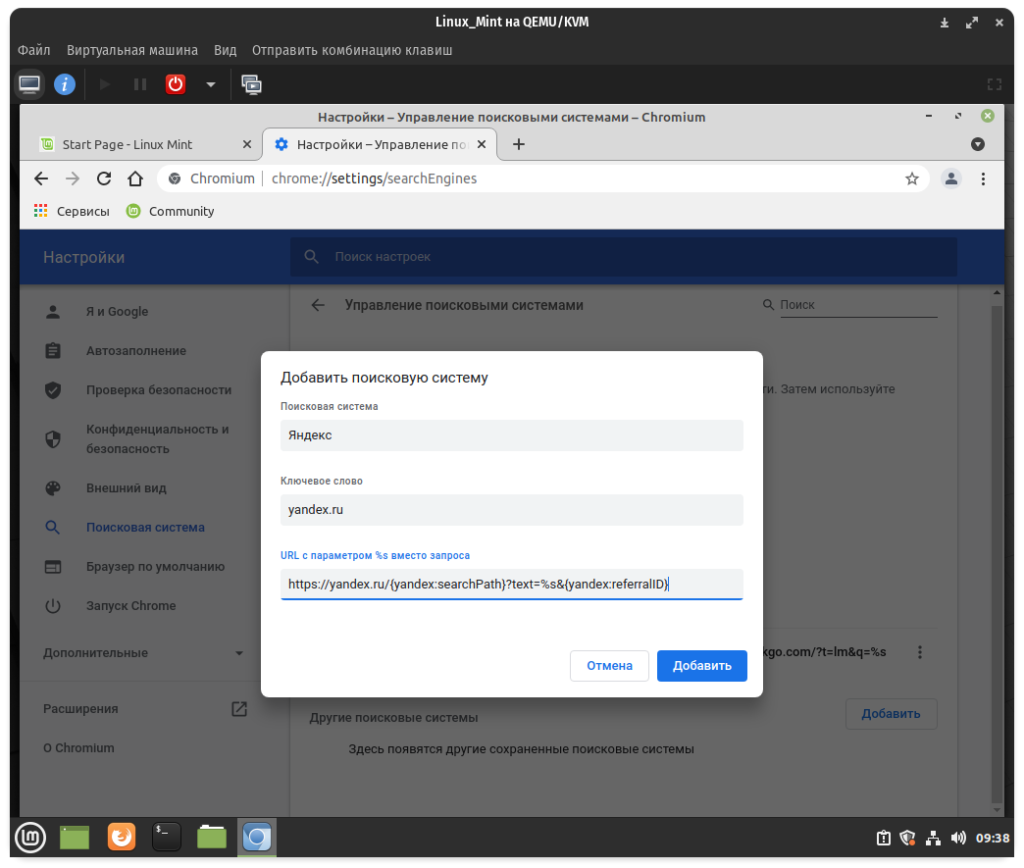Open the Отправить комбинацию клавиш menu
This screenshot has width=1024, height=868.
(352, 50)
